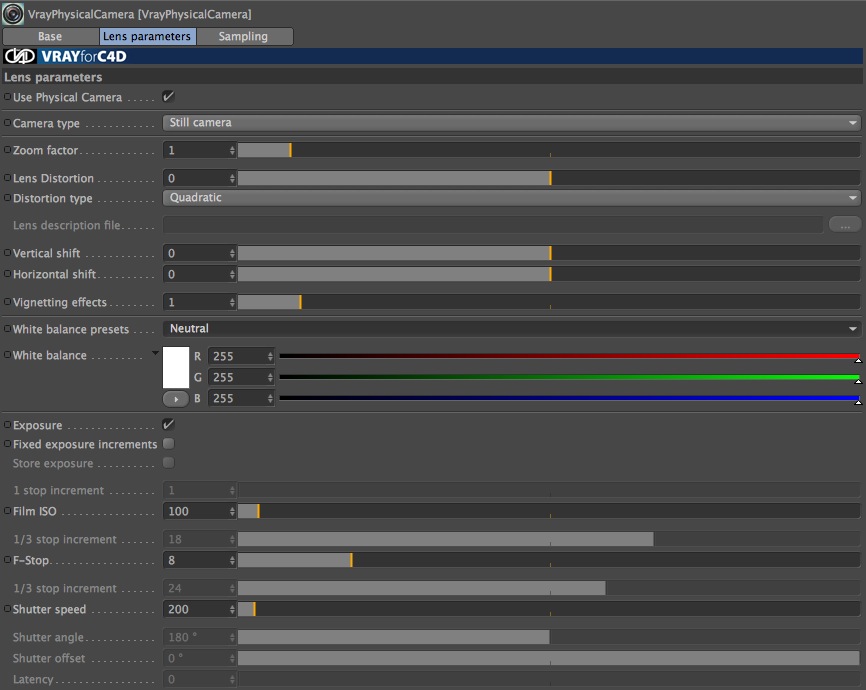866x690 pixels.
Task: Open White balance presets Neutral dropdown
Action: 511,329
